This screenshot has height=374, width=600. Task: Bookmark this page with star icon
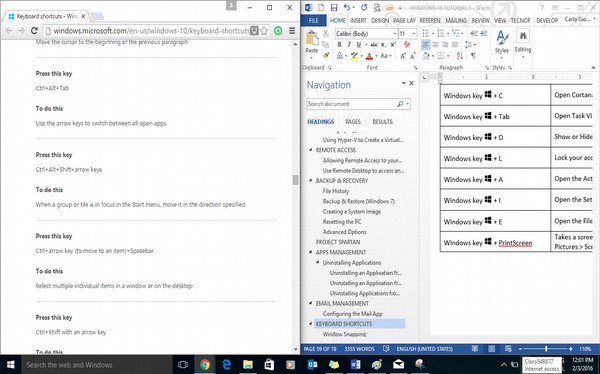[x=264, y=31]
